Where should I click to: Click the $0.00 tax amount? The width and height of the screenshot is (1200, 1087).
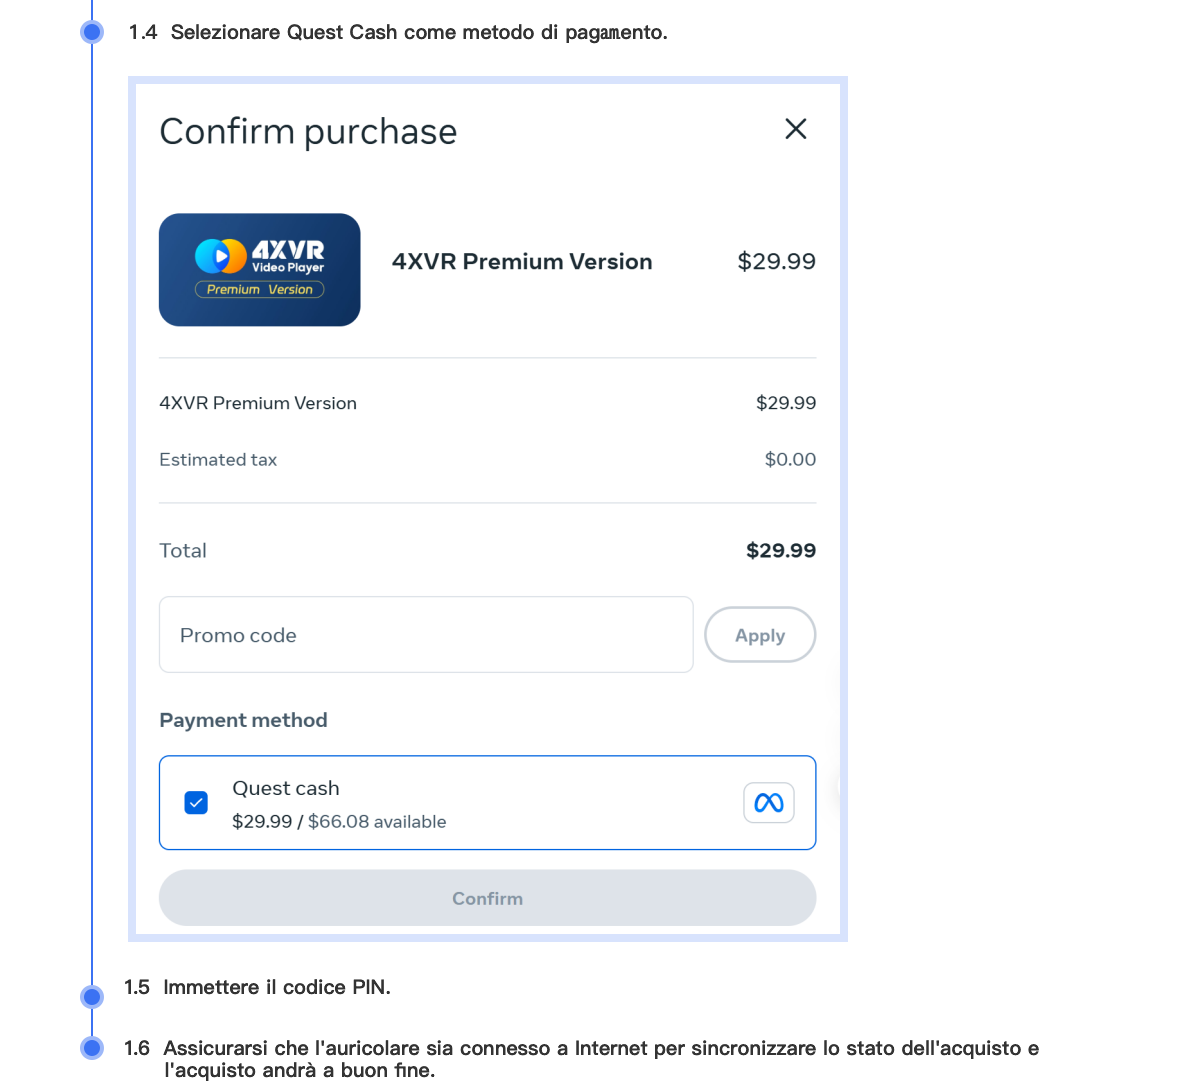[x=790, y=460]
